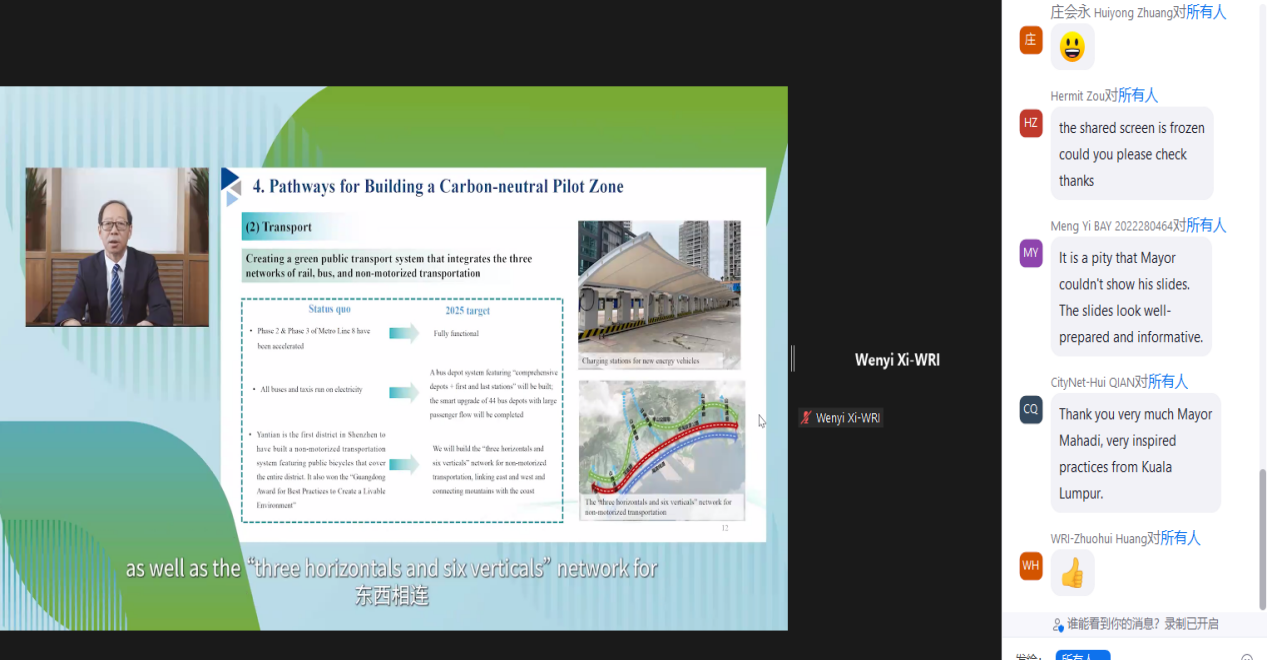This screenshot has height=660, width=1267.
Task: Click the sender name 'Hermit Zou'
Action: 1077,96
